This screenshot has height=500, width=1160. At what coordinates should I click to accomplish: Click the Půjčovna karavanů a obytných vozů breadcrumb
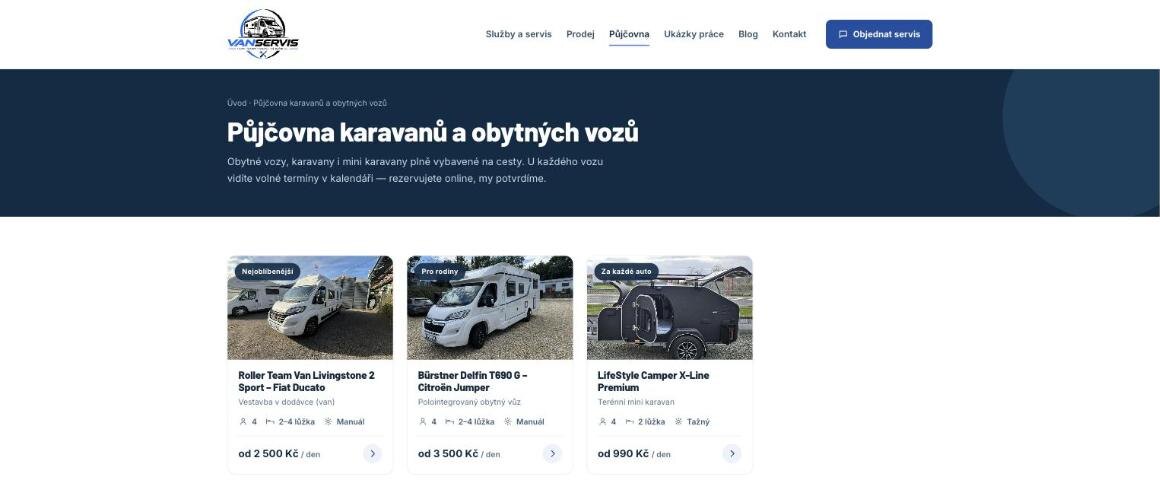pos(320,103)
